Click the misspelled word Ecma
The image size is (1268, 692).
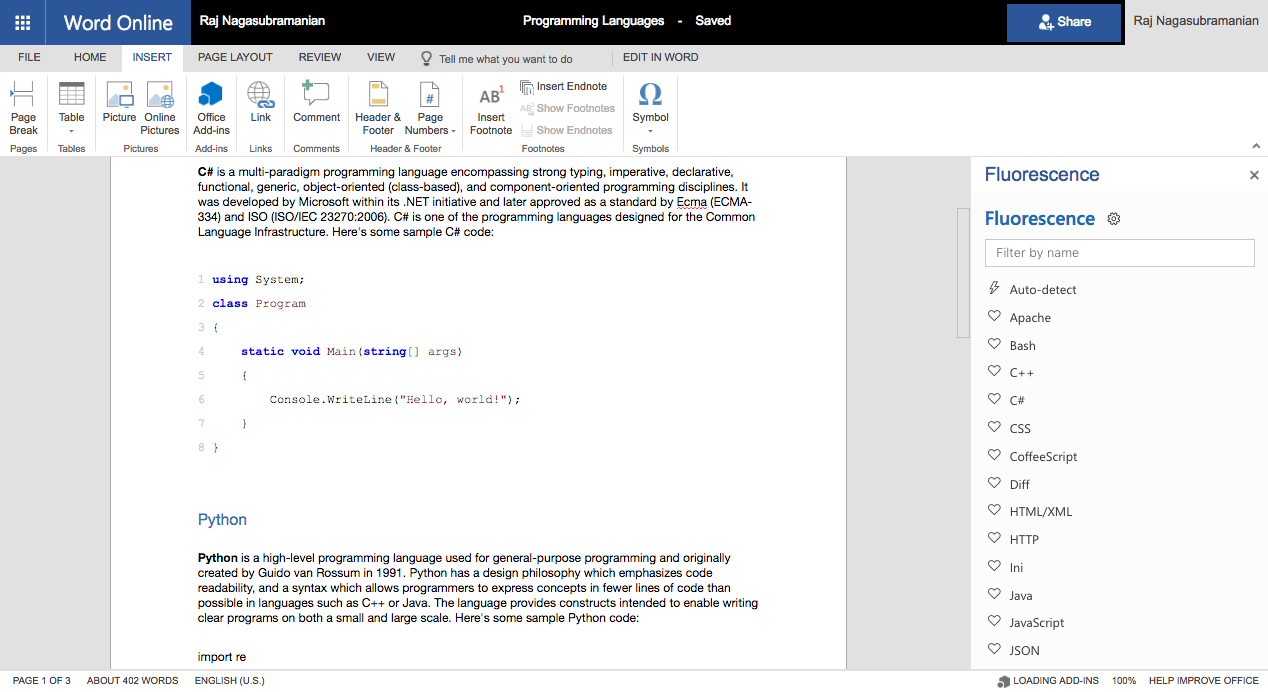click(692, 202)
